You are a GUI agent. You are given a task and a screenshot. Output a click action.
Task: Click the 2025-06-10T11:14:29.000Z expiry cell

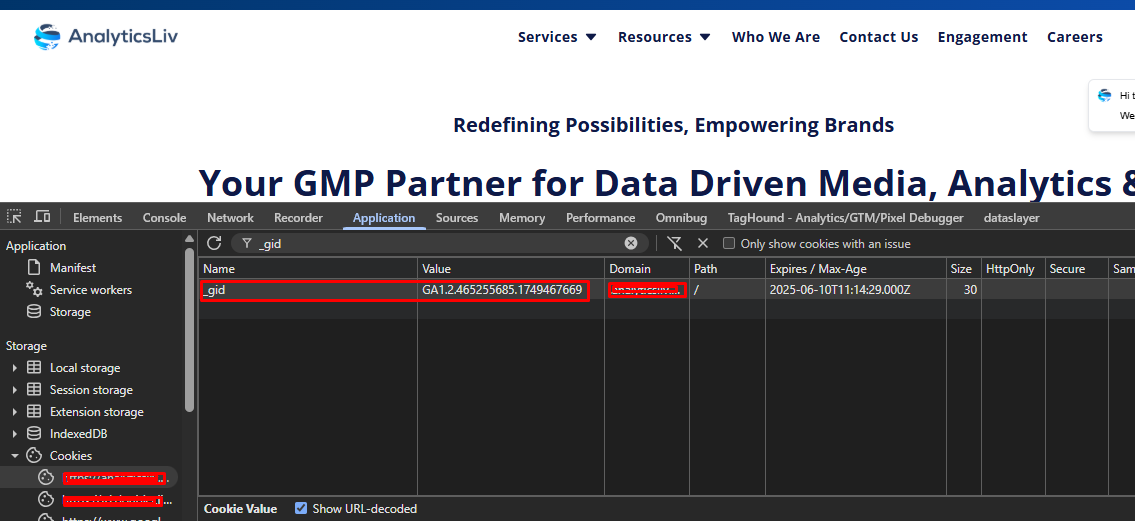[x=856, y=290]
